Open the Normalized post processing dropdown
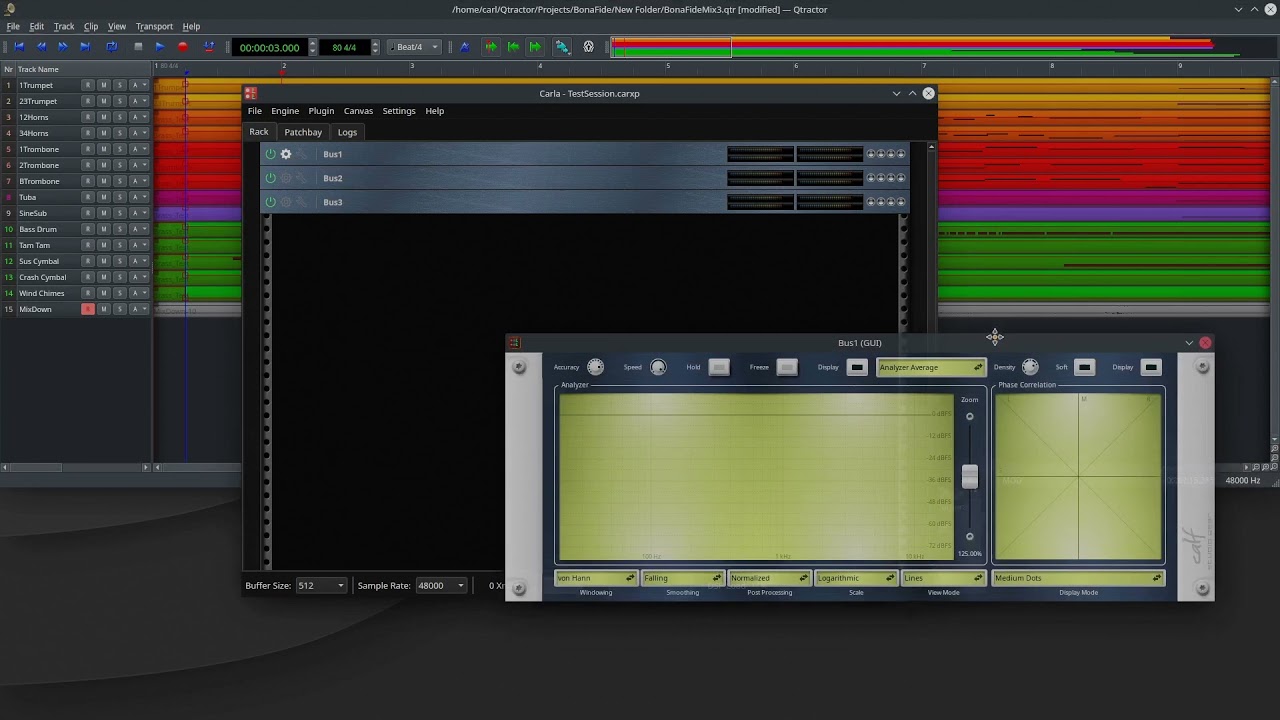The image size is (1280, 720). [x=769, y=578]
